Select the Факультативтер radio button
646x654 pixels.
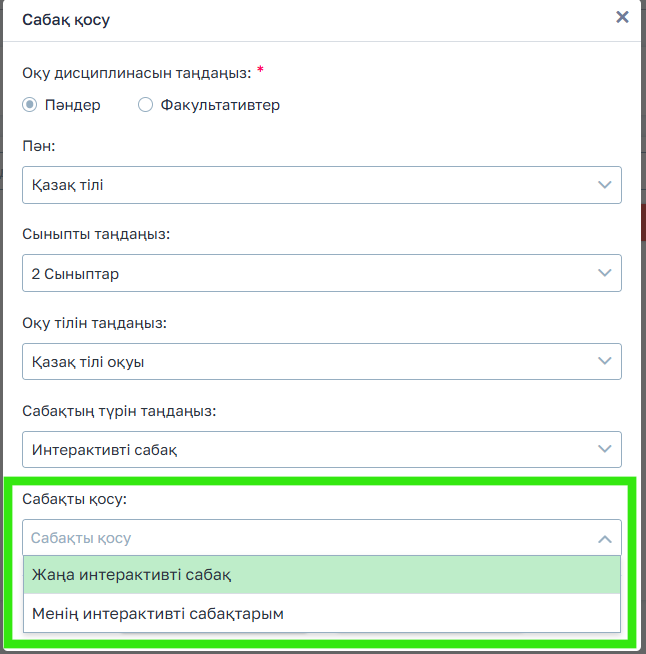(x=145, y=105)
